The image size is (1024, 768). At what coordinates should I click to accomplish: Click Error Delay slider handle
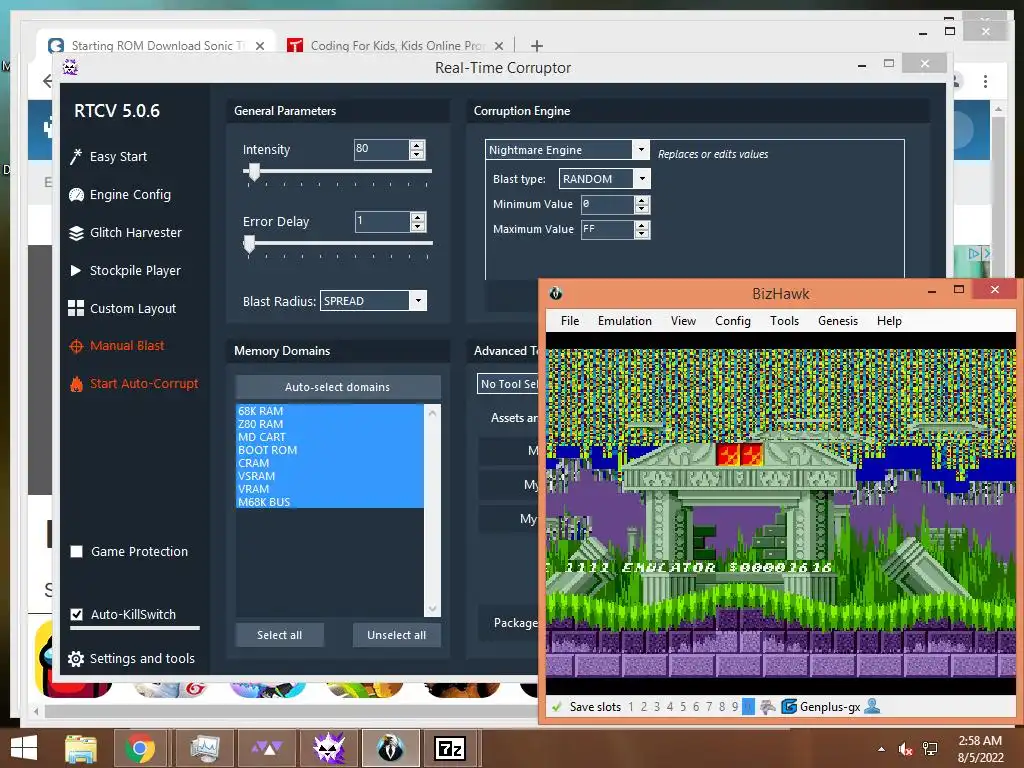click(x=249, y=244)
